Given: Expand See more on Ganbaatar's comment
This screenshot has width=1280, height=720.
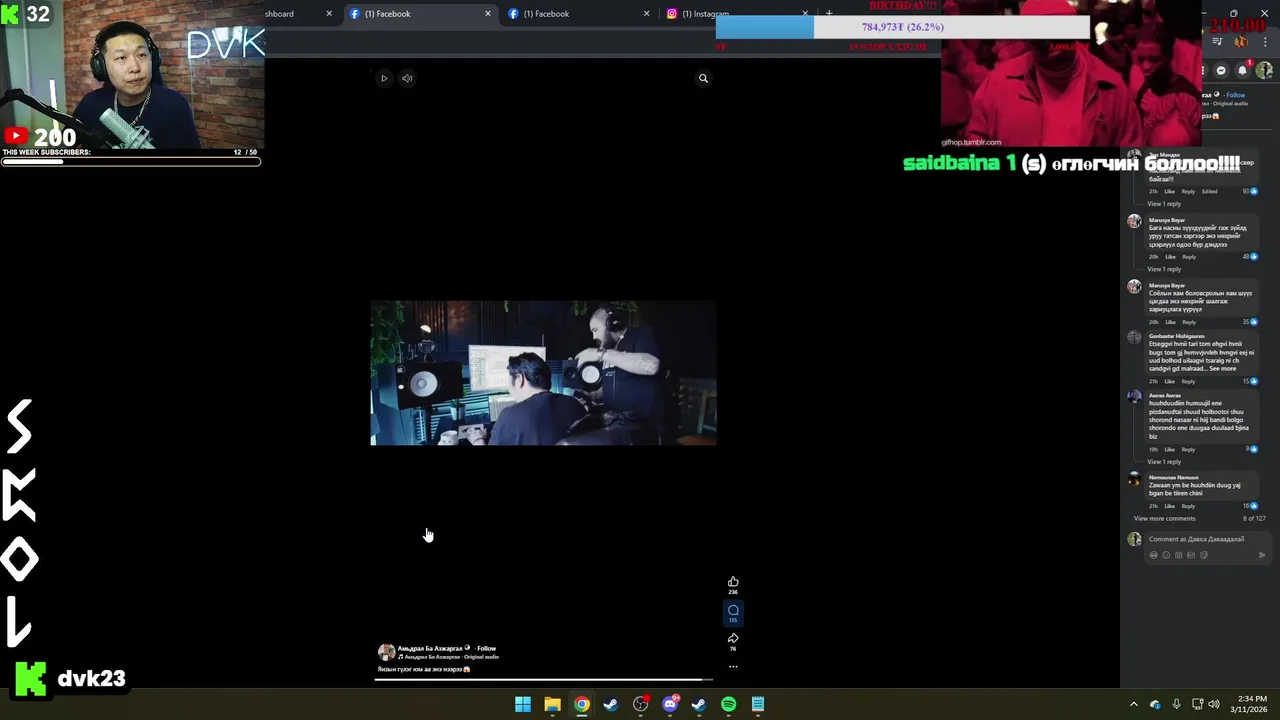Looking at the screenshot, I should (x=1223, y=368).
